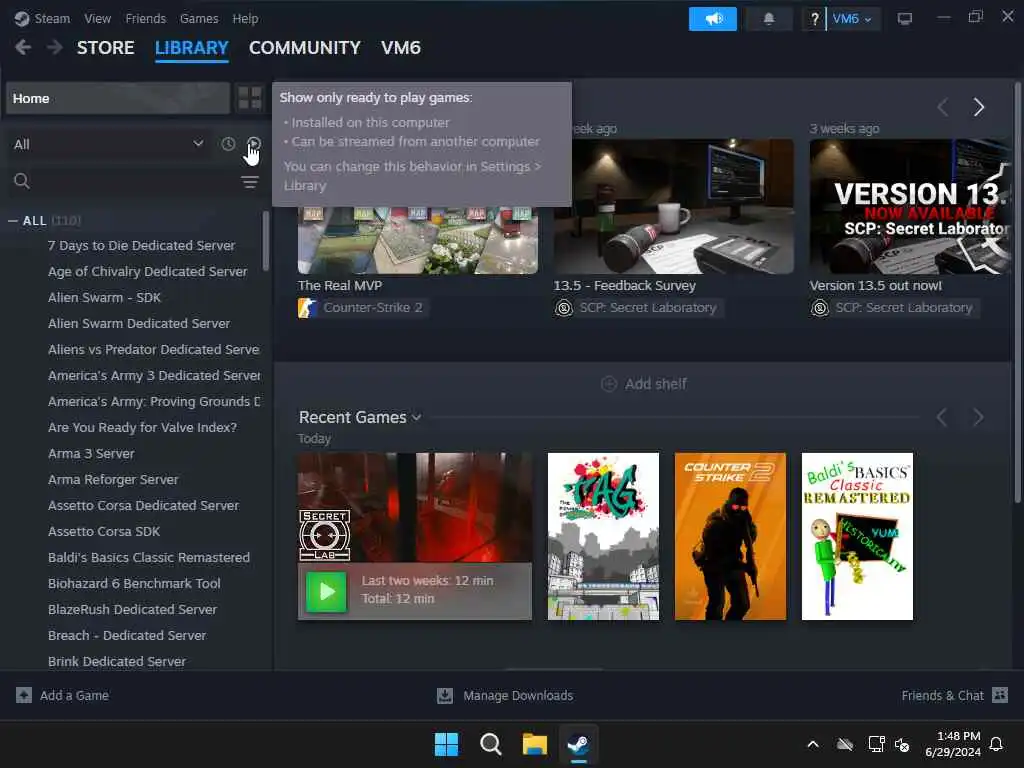Screen dimensions: 1024x768
Task: Open Baldi's Basics recent game cover
Action: [857, 536]
